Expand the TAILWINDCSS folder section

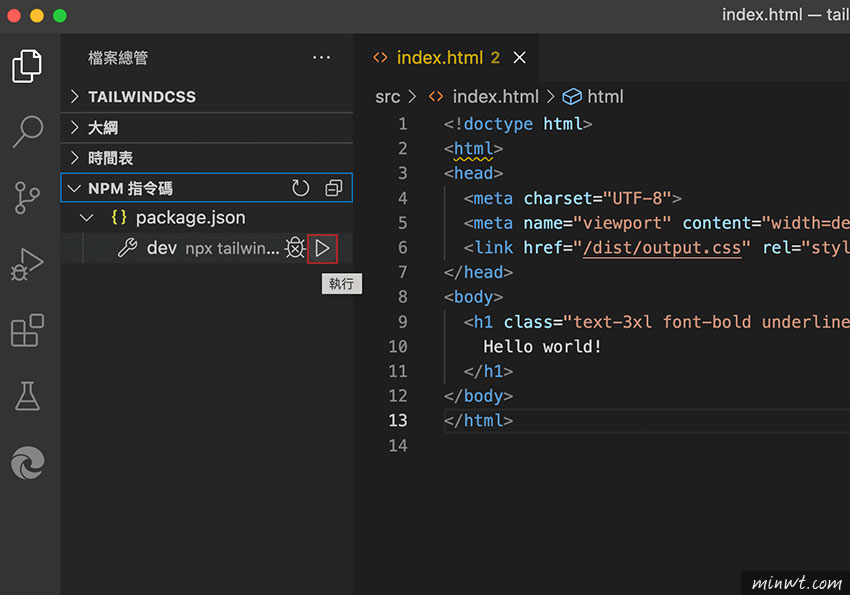pyautogui.click(x=207, y=97)
